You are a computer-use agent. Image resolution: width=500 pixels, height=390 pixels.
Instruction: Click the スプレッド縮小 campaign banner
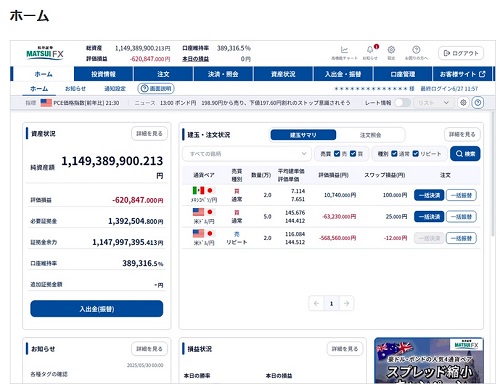(x=429, y=360)
